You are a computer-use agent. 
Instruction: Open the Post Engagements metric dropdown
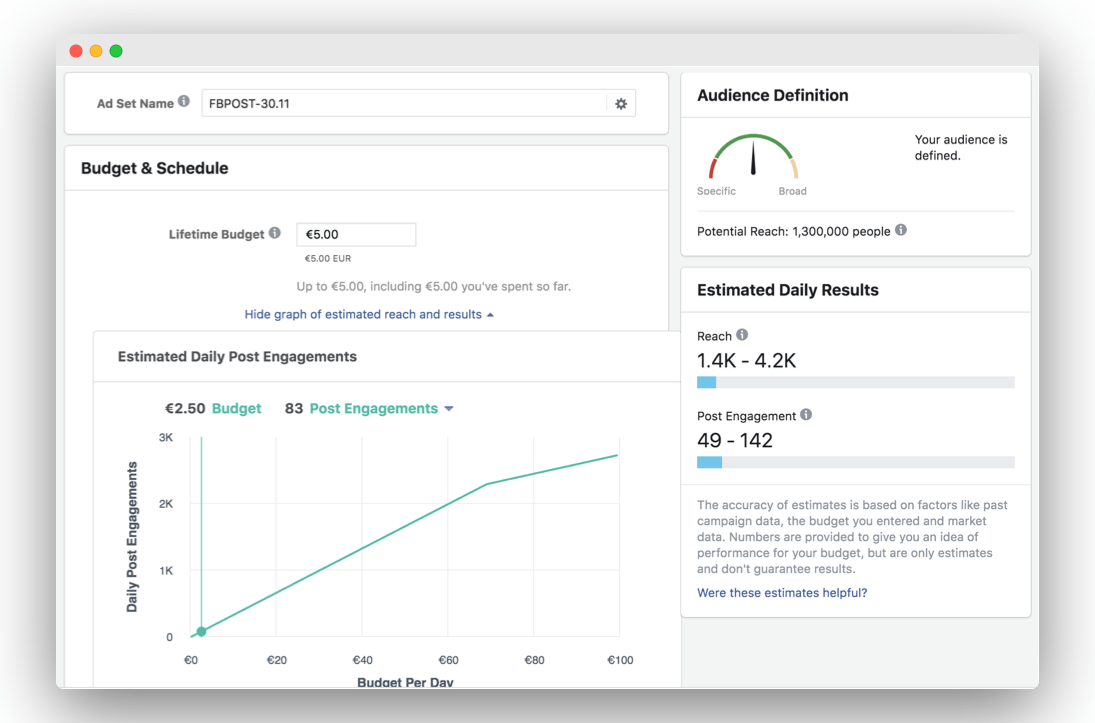[381, 409]
